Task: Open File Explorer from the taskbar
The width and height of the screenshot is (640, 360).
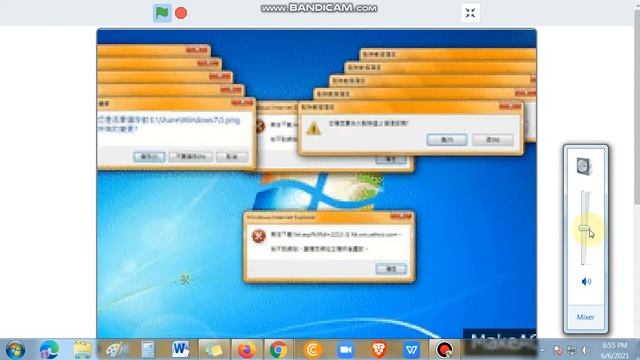Action: [82, 350]
